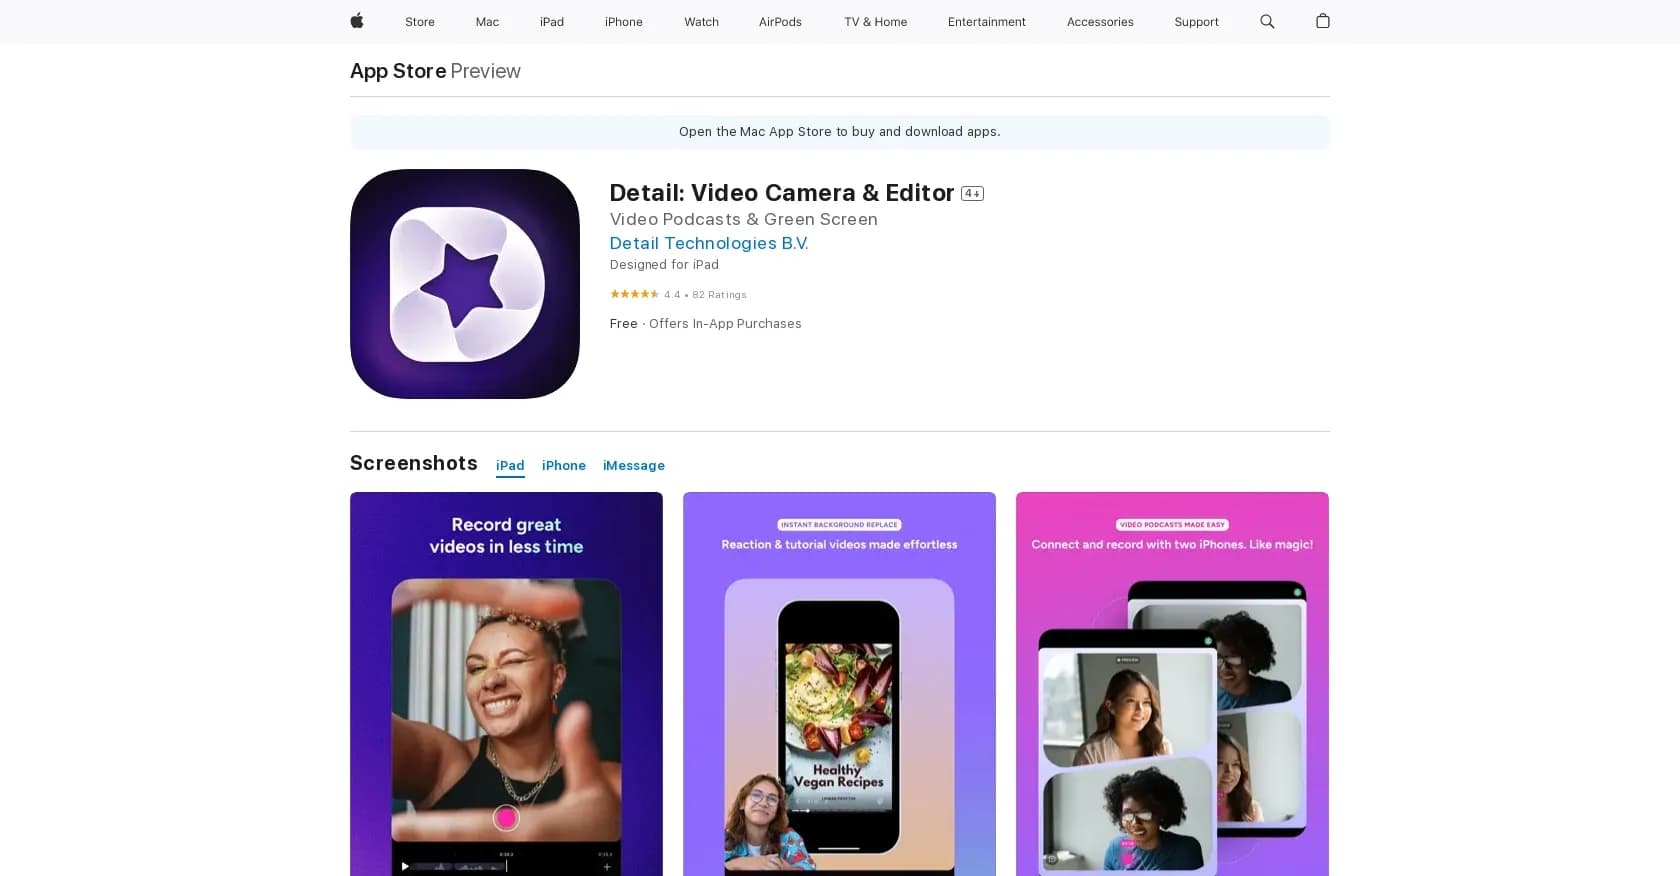
Task: Open the iPhone nav menu
Action: [x=624, y=22]
